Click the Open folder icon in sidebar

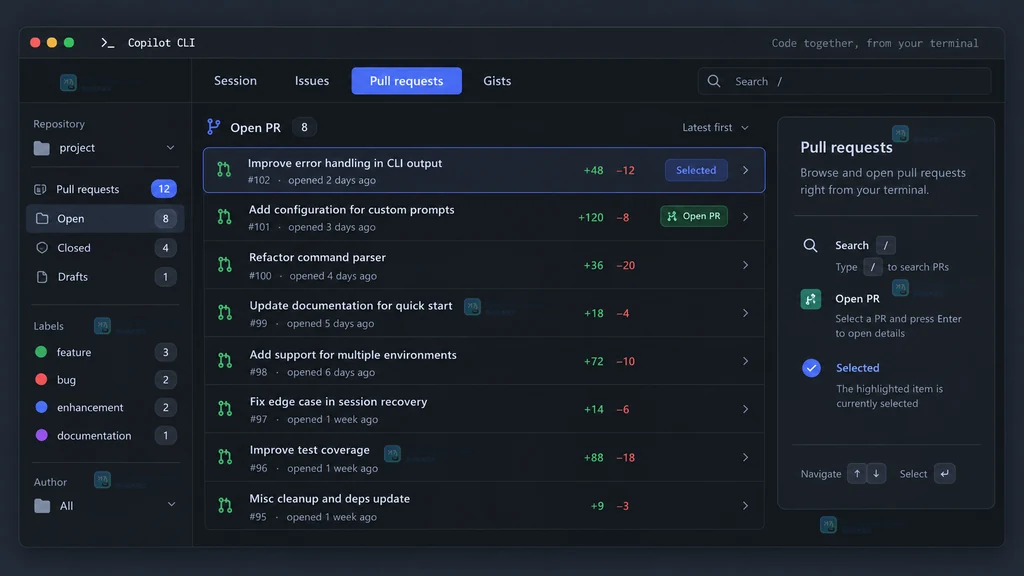tap(42, 219)
